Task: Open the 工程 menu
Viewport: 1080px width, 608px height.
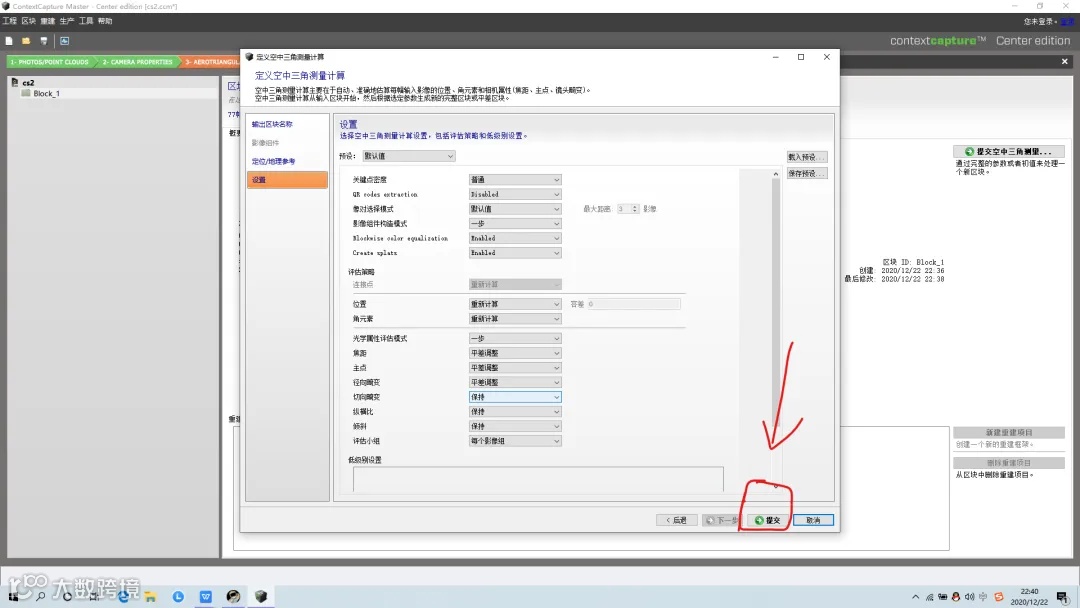Action: point(10,21)
